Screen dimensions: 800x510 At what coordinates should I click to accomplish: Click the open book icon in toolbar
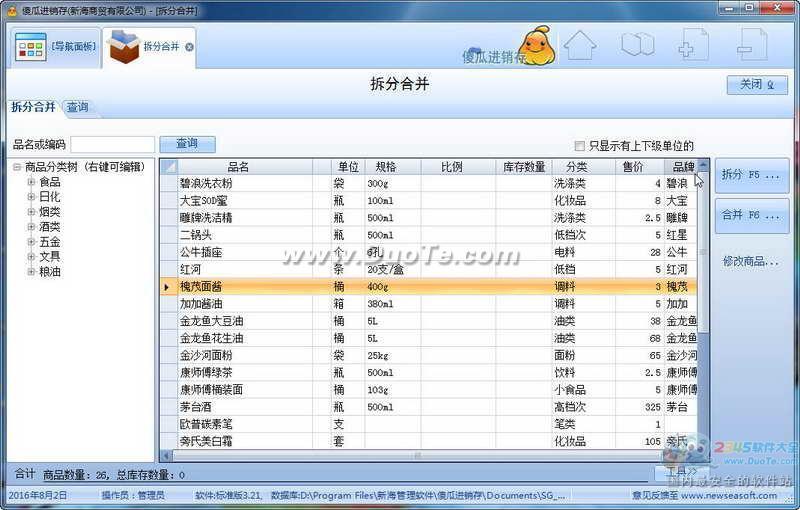[x=637, y=45]
